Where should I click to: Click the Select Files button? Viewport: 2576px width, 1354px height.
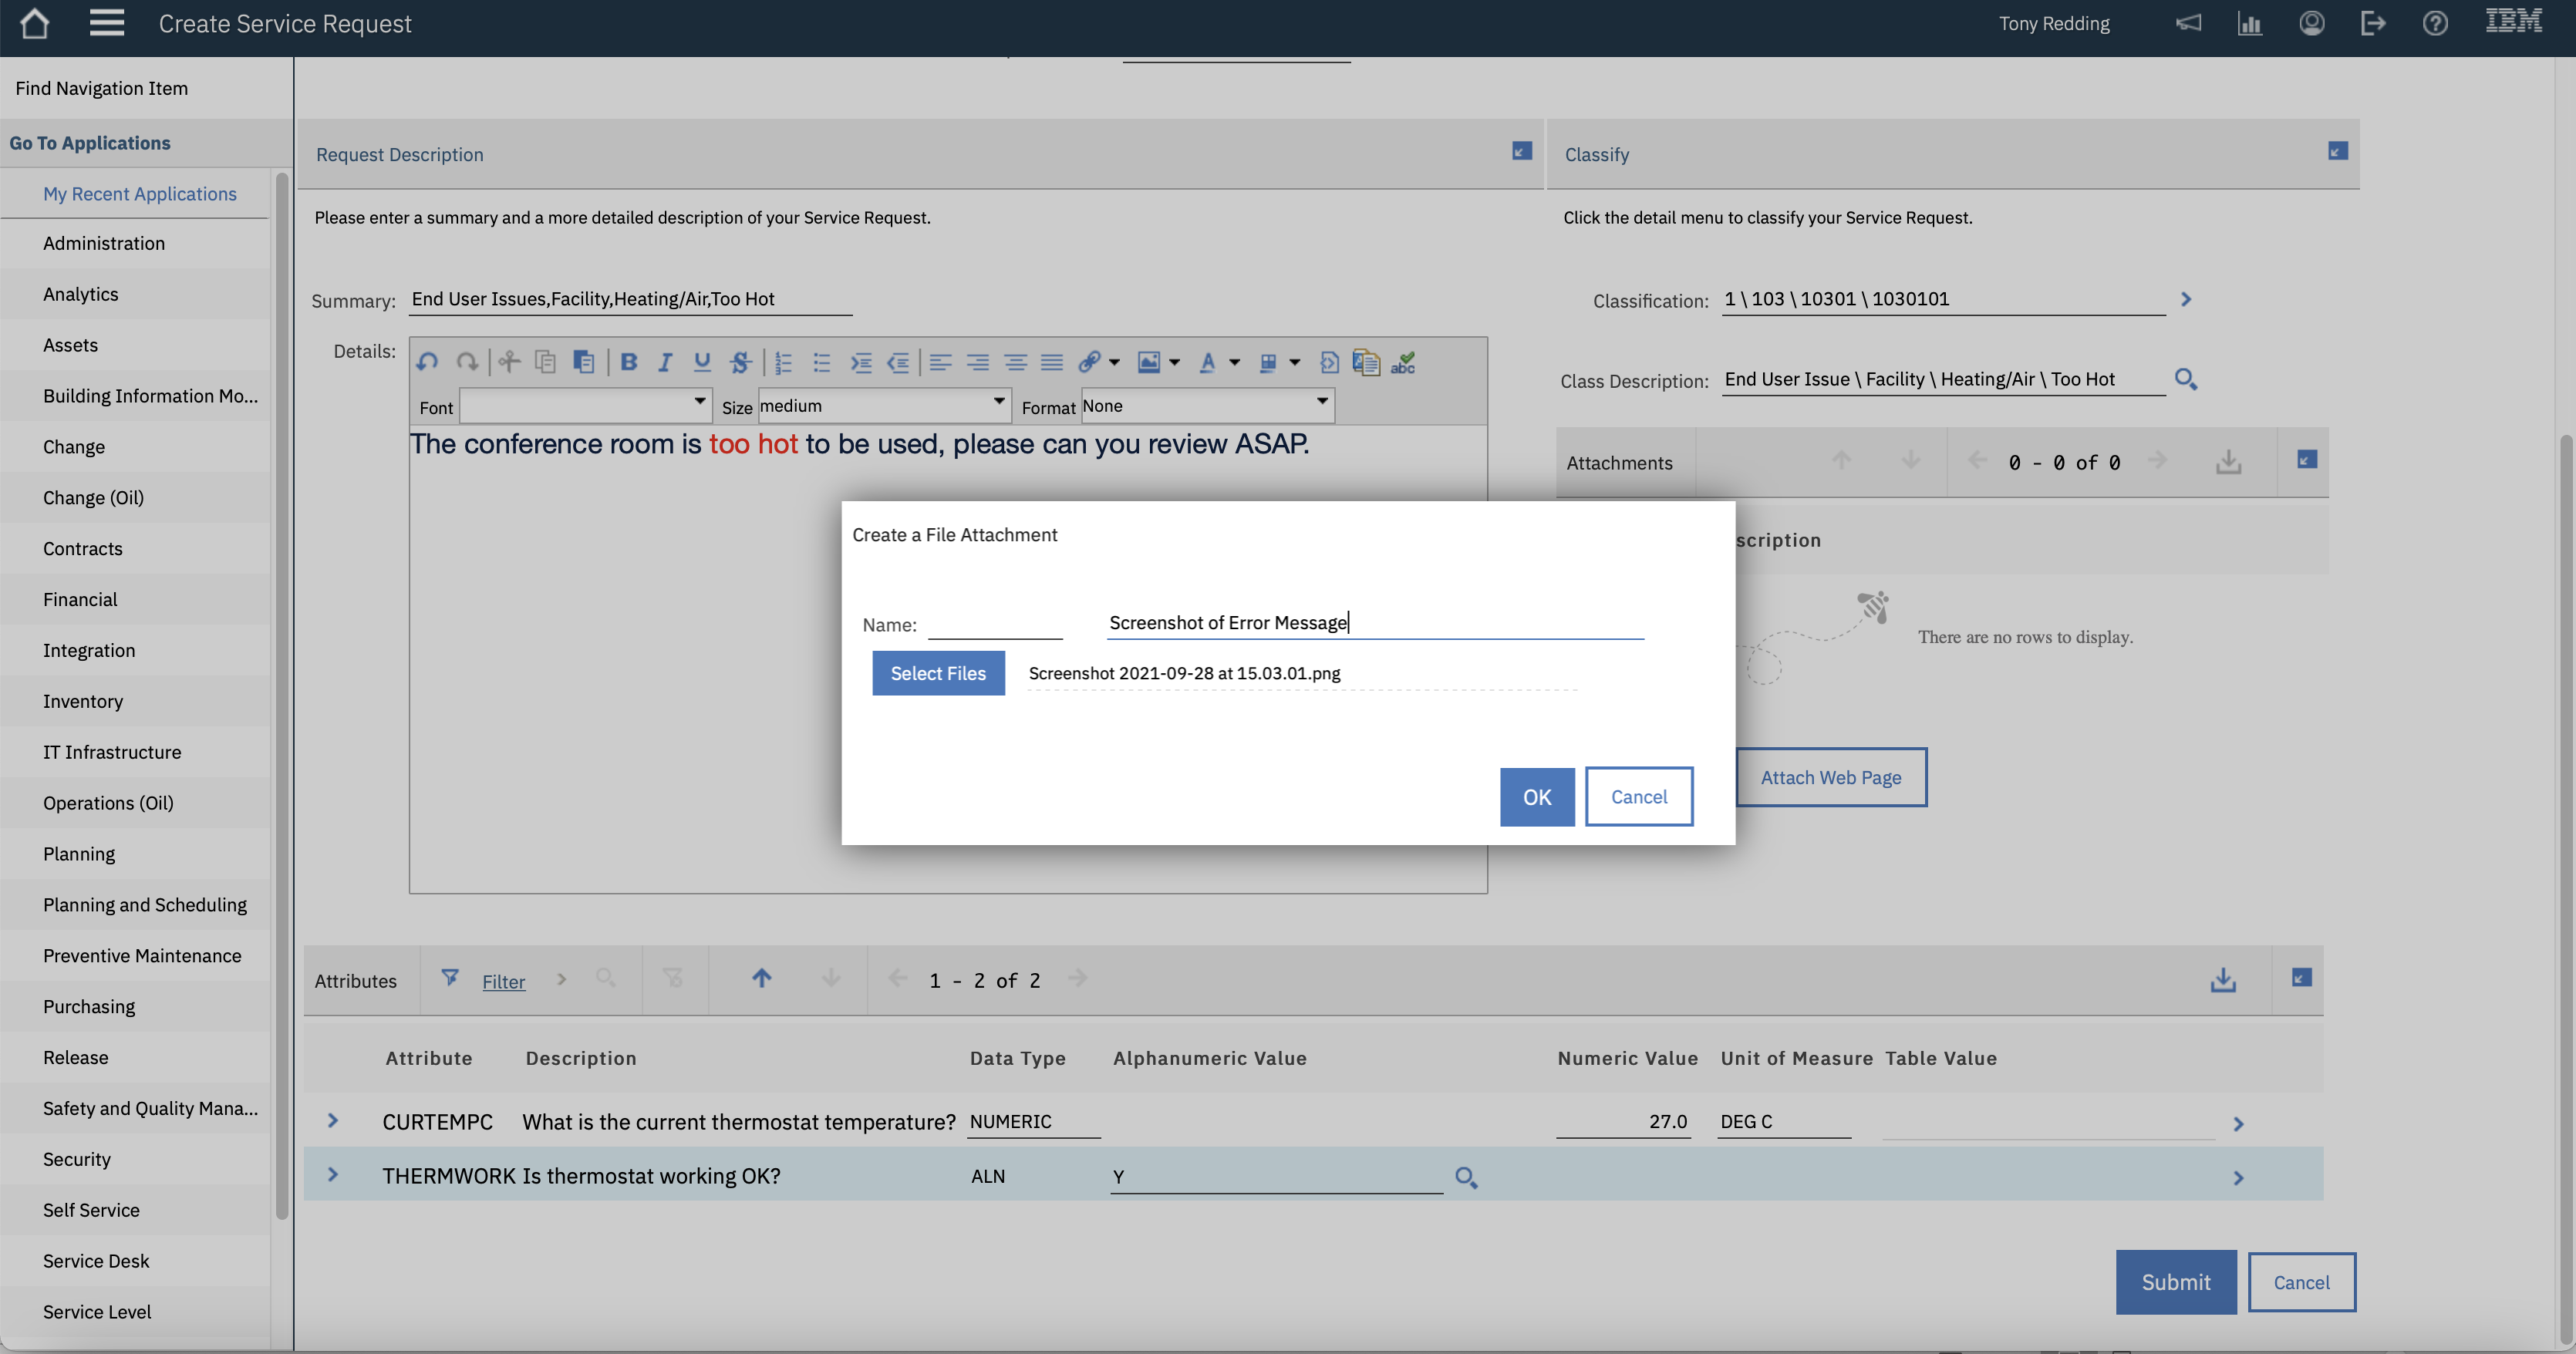tap(938, 673)
